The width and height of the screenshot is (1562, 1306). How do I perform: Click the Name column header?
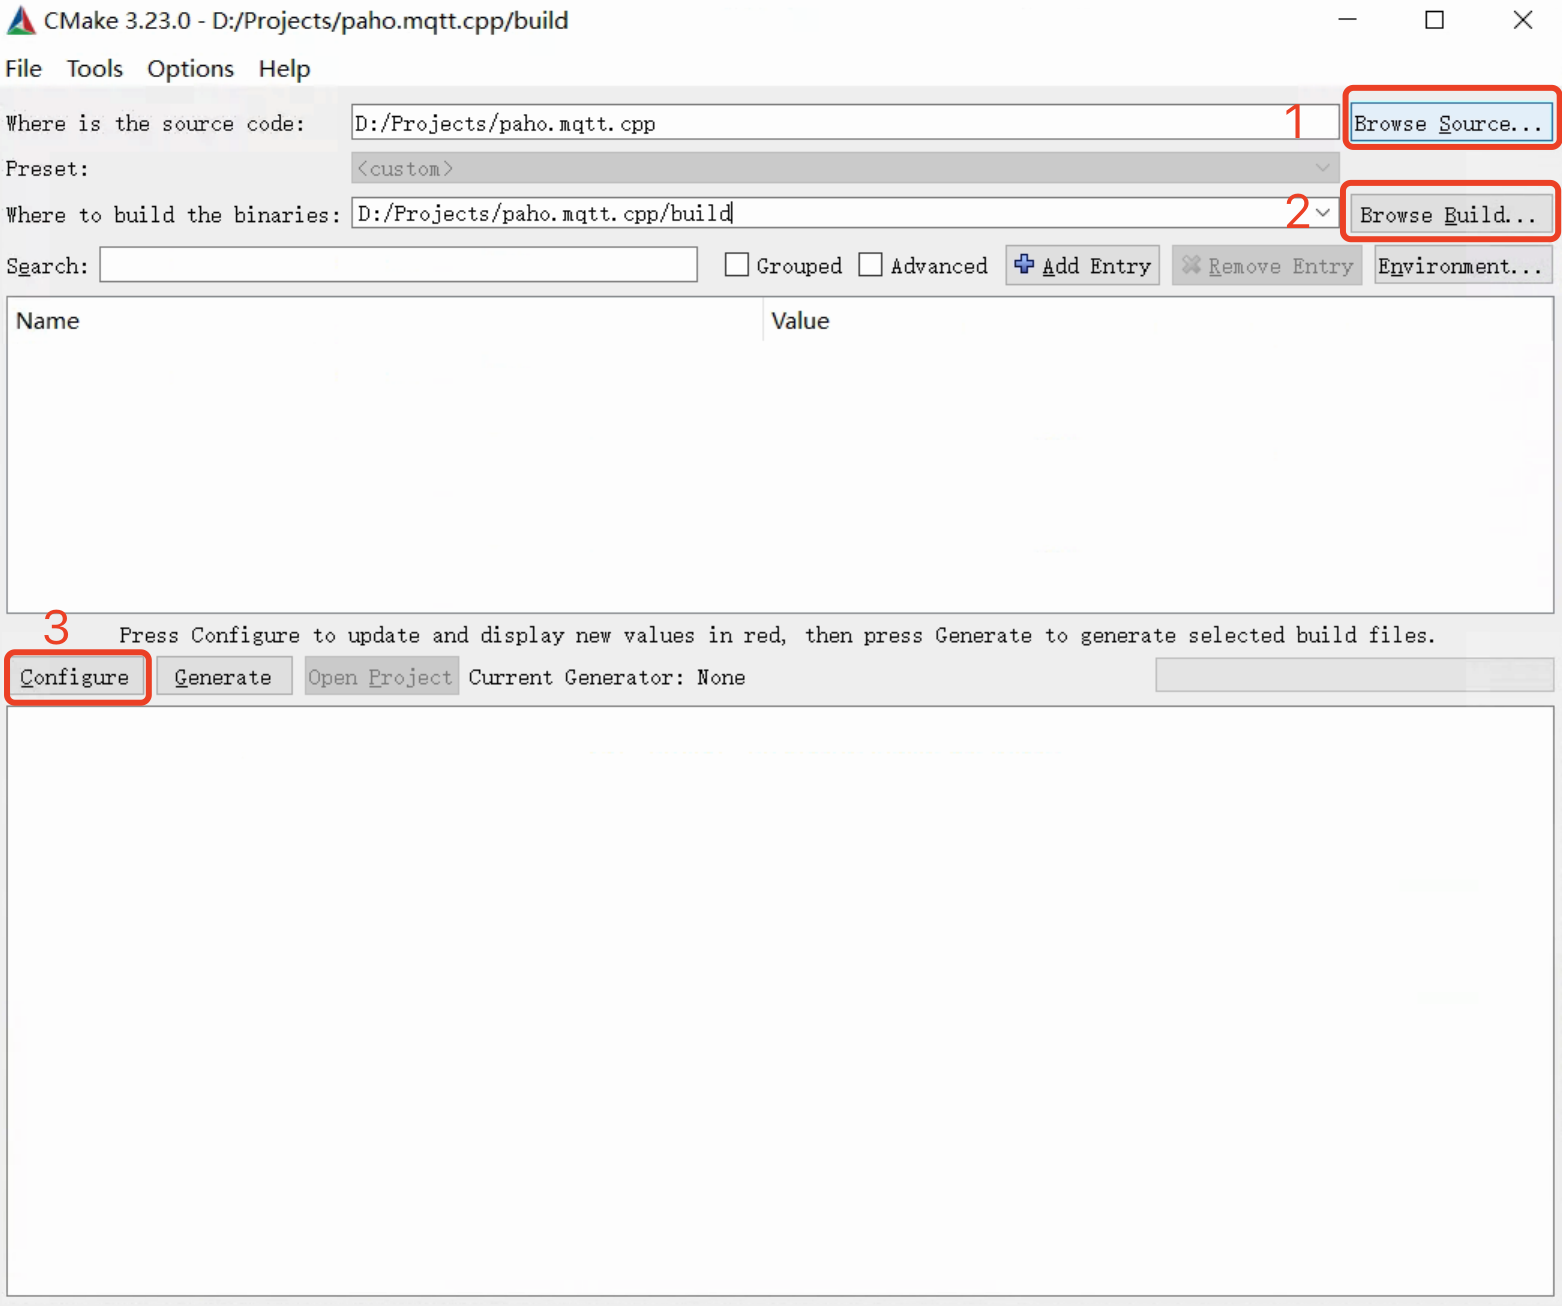click(385, 321)
